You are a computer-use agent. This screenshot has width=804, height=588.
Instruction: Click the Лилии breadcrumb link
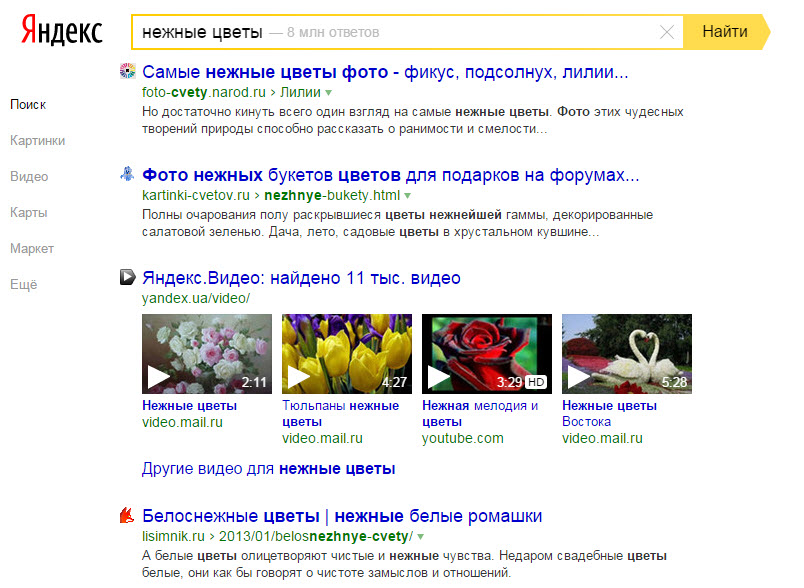point(300,92)
